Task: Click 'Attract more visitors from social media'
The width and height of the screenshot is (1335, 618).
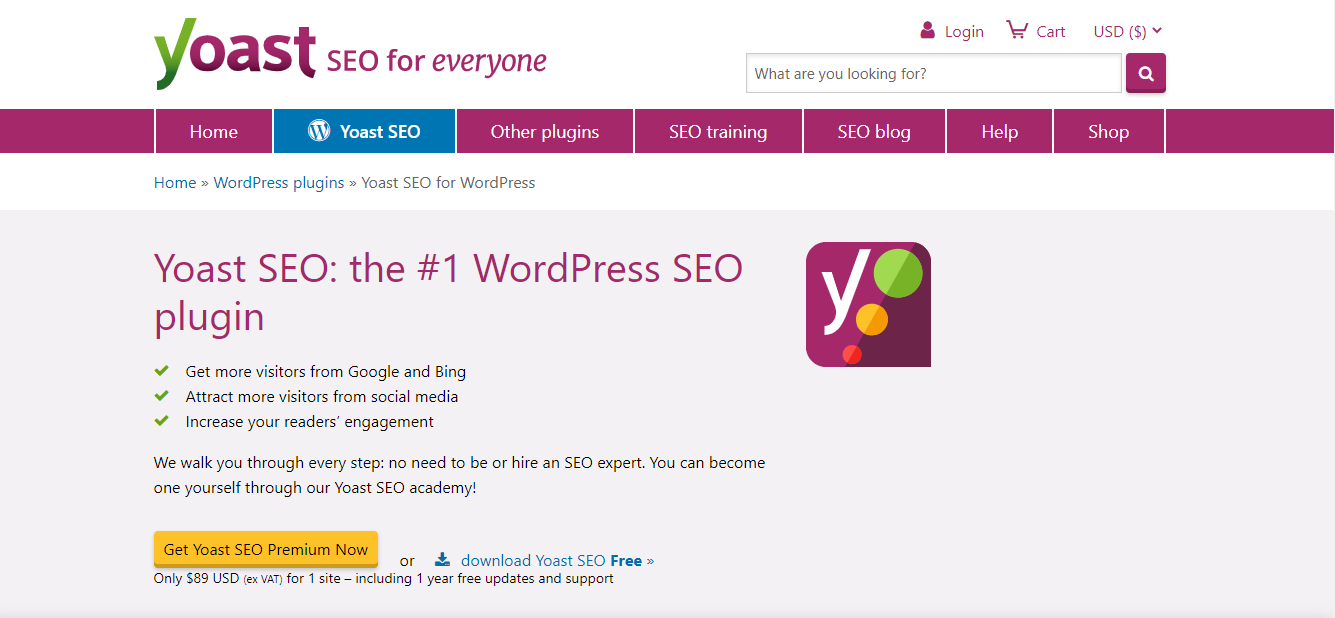Action: (x=322, y=396)
